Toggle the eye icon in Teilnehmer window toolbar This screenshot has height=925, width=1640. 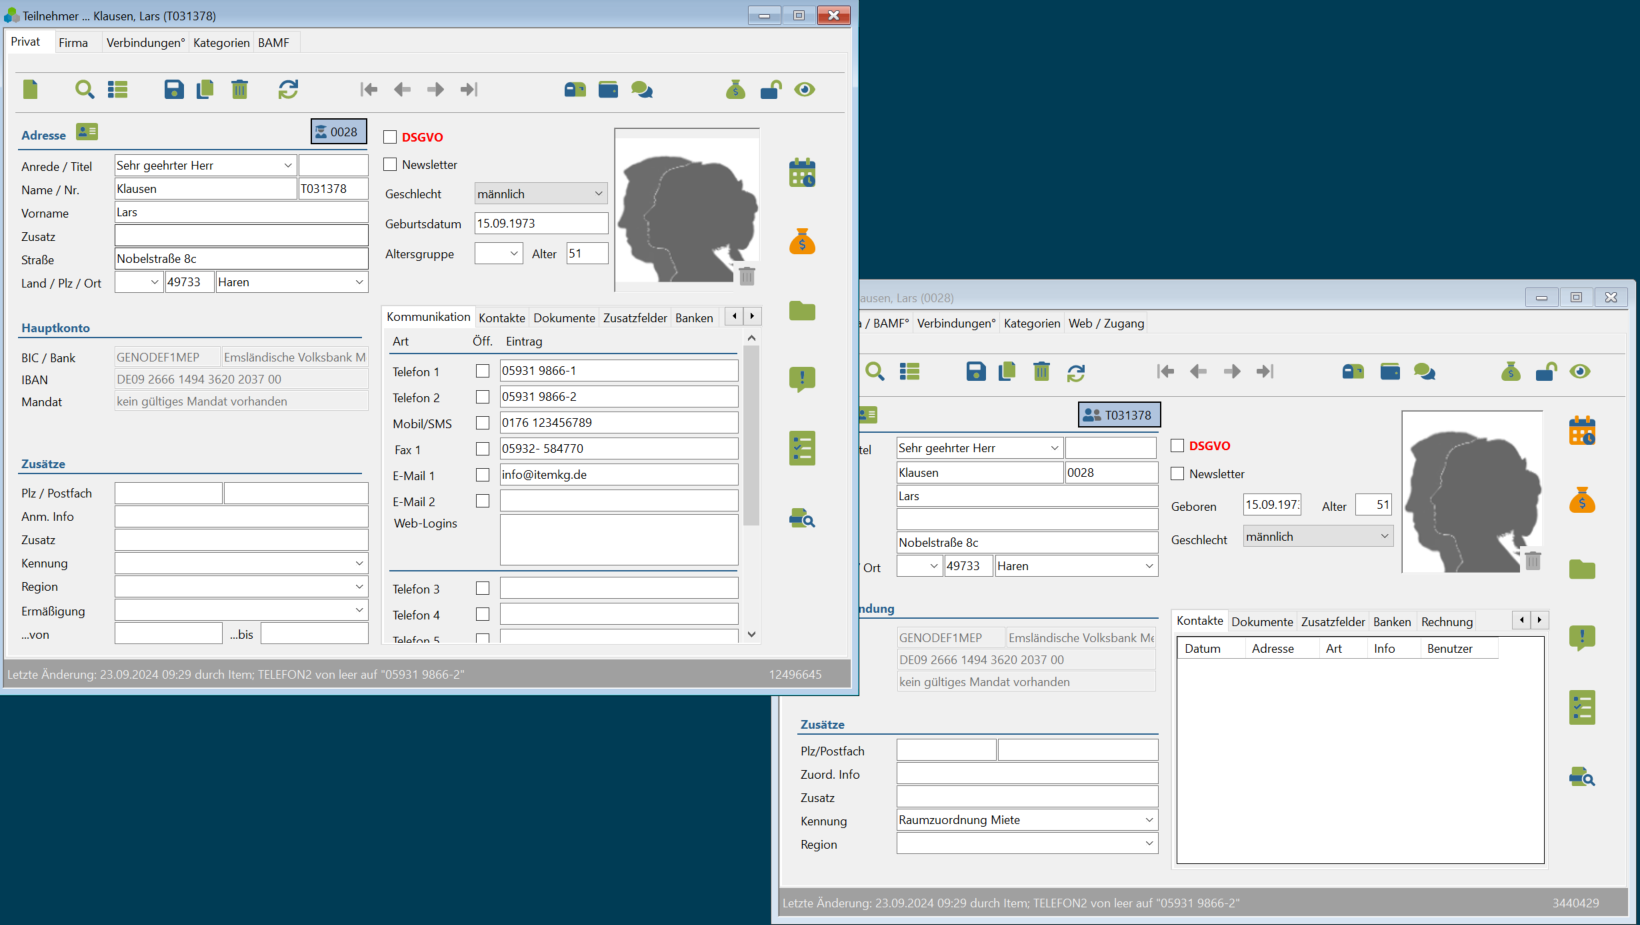tap(805, 90)
